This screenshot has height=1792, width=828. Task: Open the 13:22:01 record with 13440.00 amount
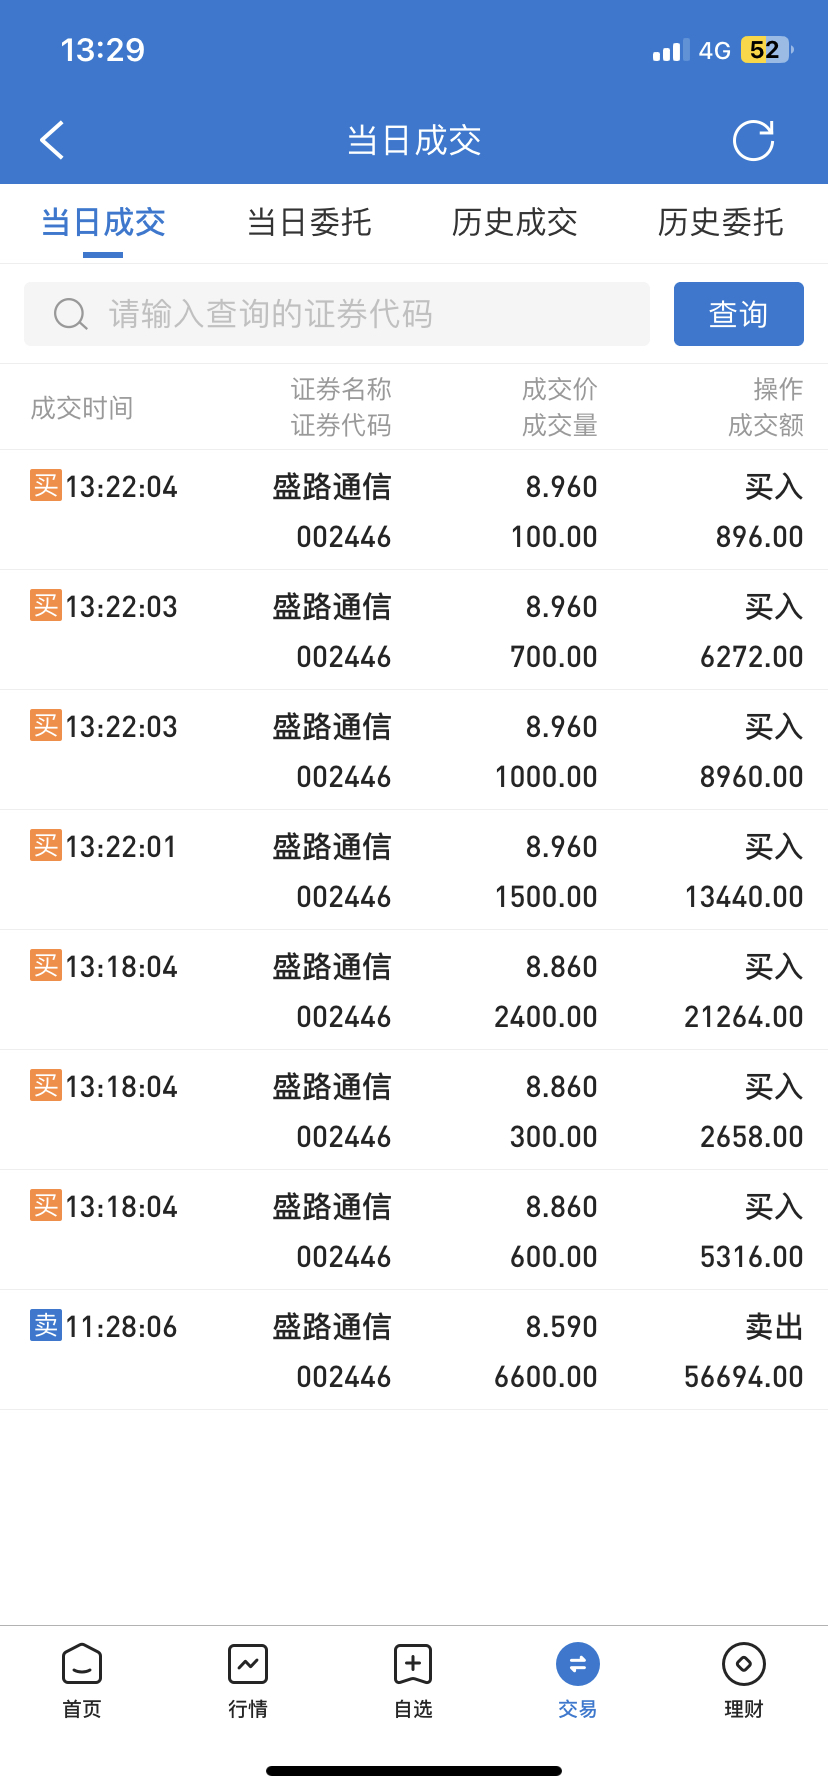pos(414,870)
